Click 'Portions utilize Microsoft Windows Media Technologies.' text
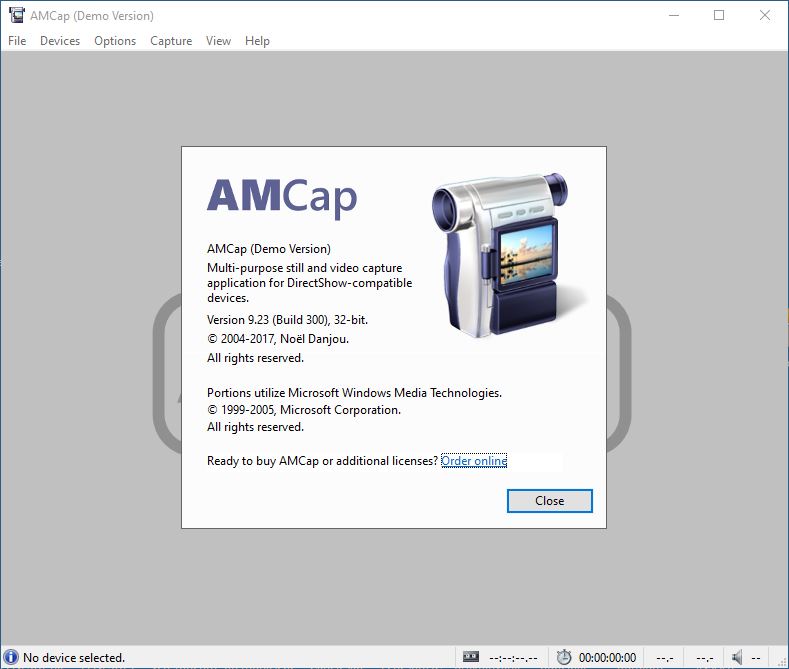 coord(354,393)
